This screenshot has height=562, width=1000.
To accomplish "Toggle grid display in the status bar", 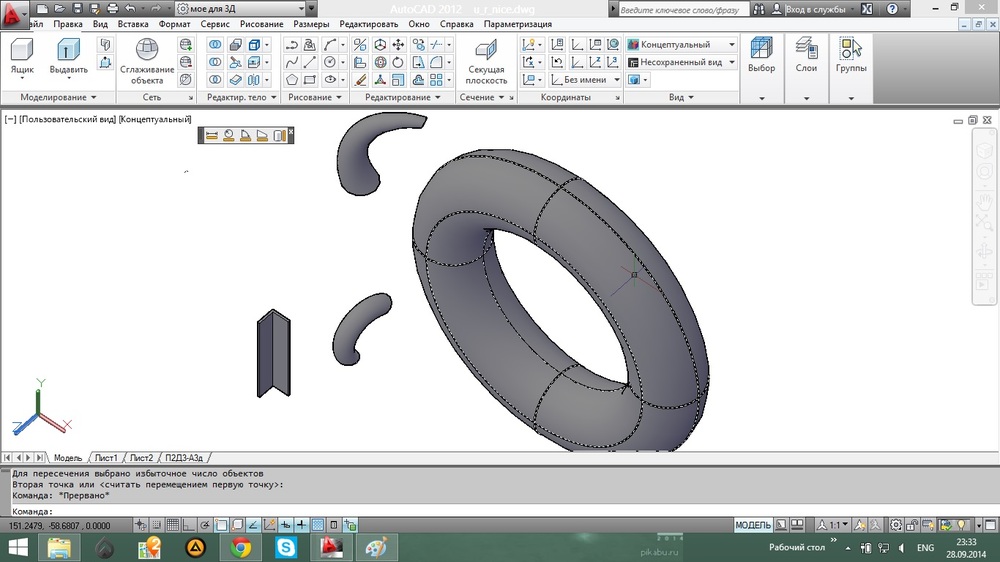I will (171, 525).
